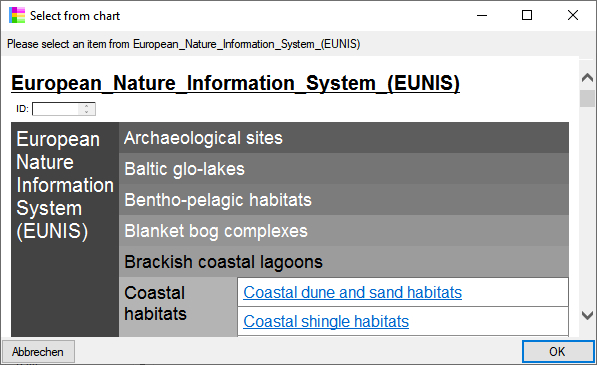Click the vertical scrollbar thumb
This screenshot has height=365, width=597.
tap(587, 99)
